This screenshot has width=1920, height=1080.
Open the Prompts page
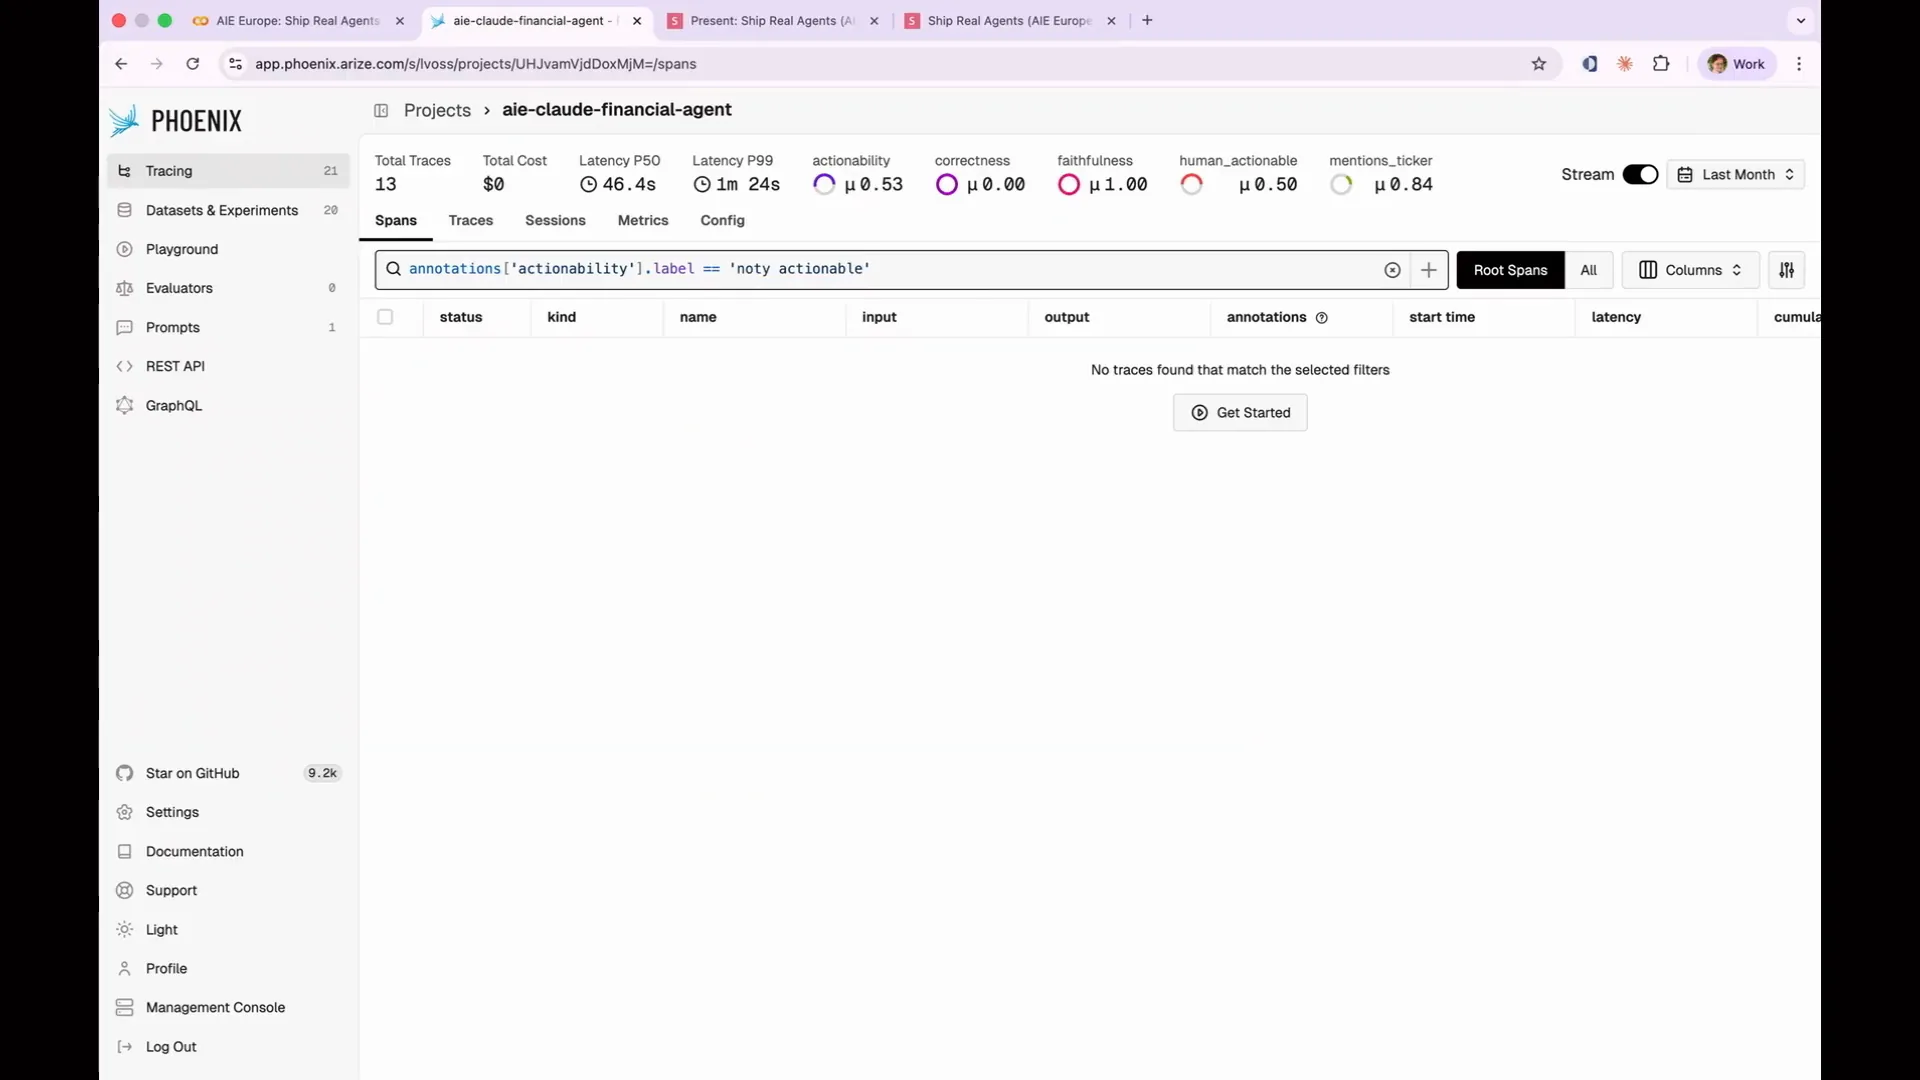228,327
